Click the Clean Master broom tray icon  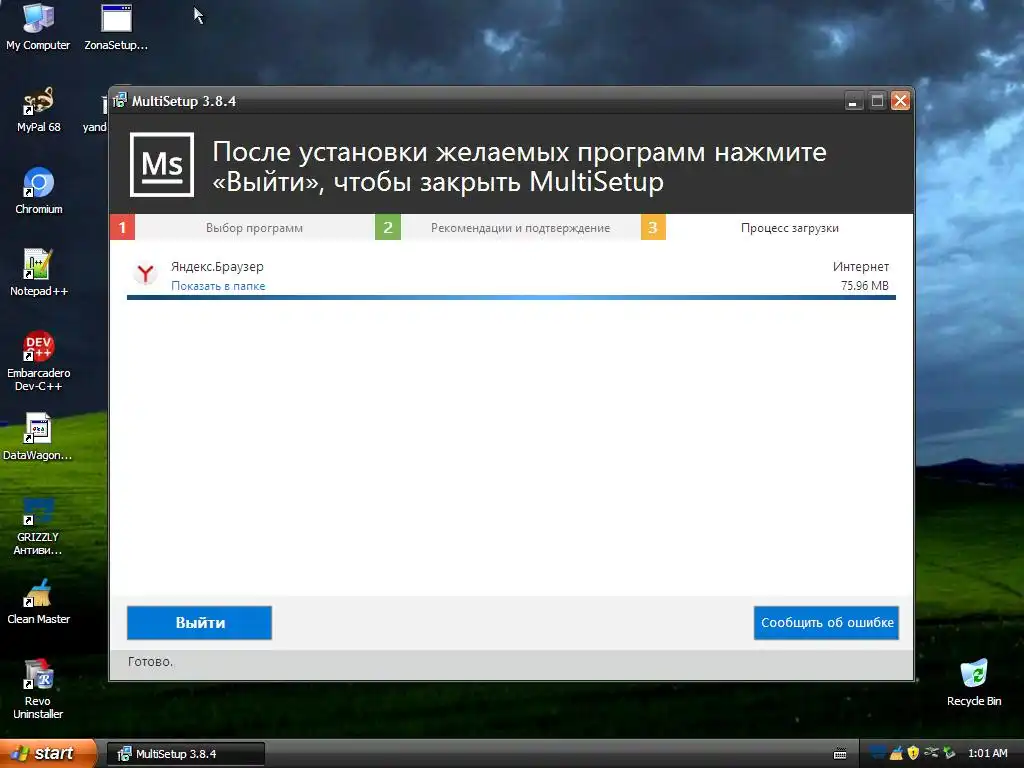click(x=896, y=753)
